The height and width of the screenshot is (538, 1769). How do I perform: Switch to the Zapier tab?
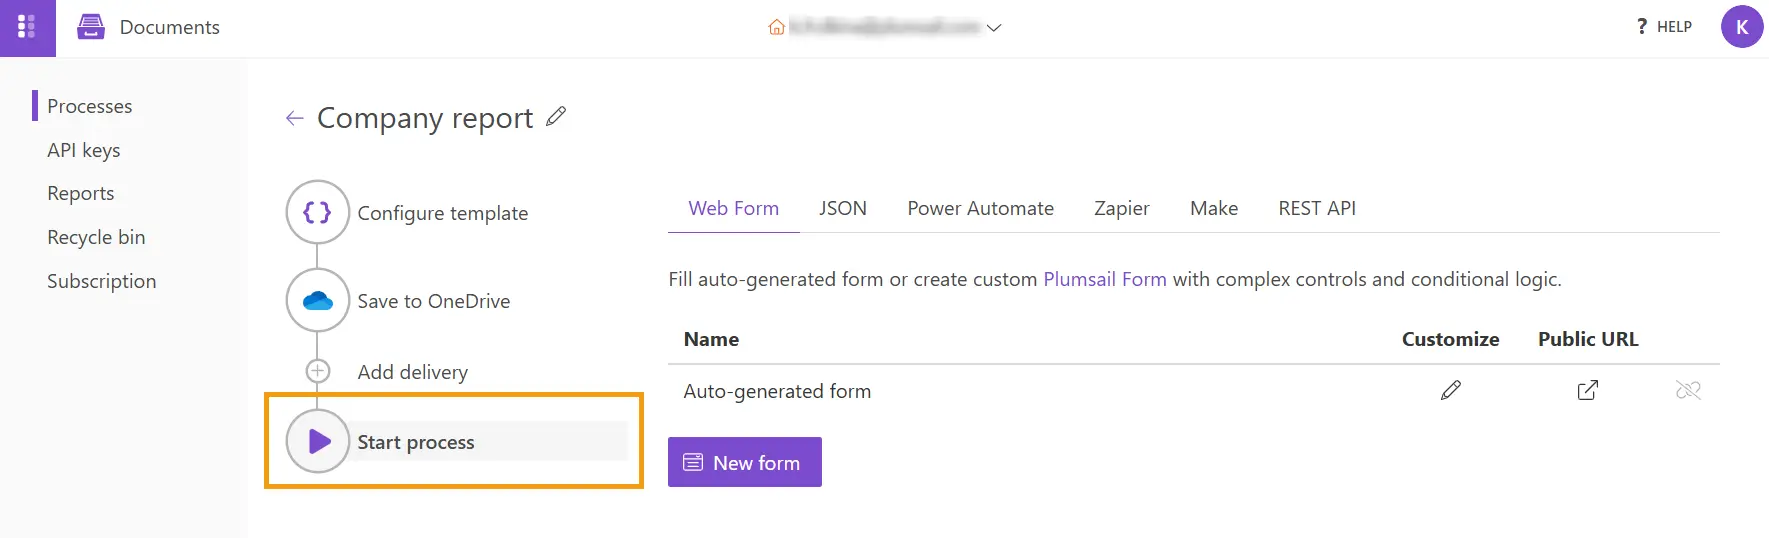[x=1122, y=208]
